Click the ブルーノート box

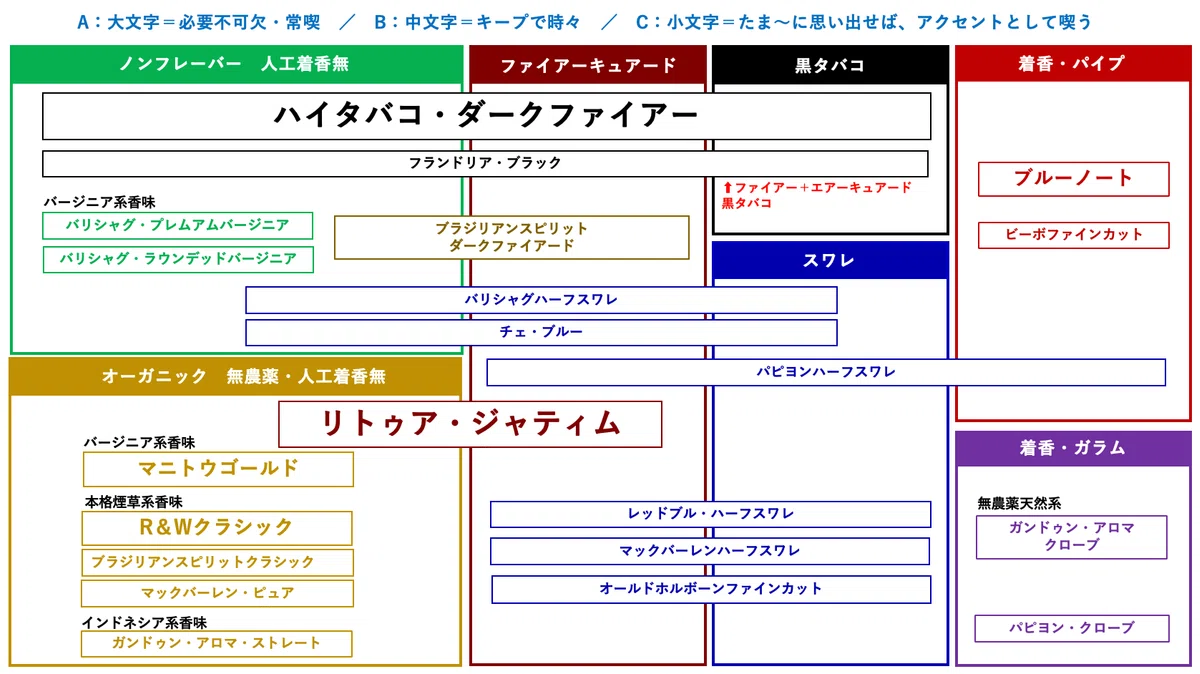point(1073,179)
